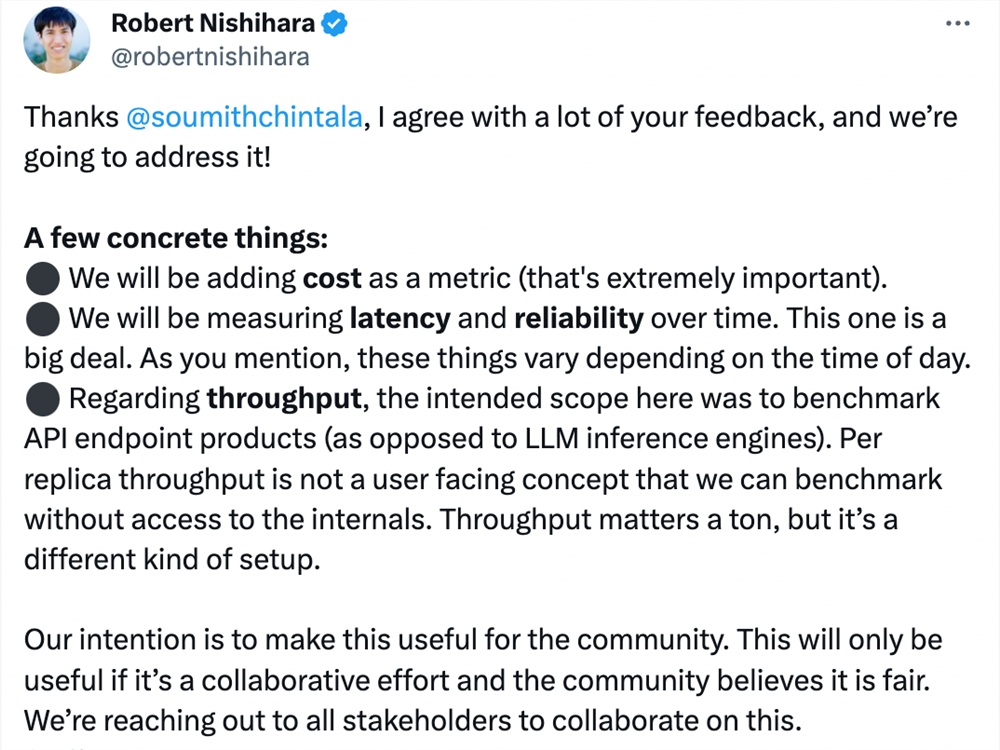Click the bold word 'throughput'
1000x750 pixels.
pyautogui.click(x=284, y=399)
